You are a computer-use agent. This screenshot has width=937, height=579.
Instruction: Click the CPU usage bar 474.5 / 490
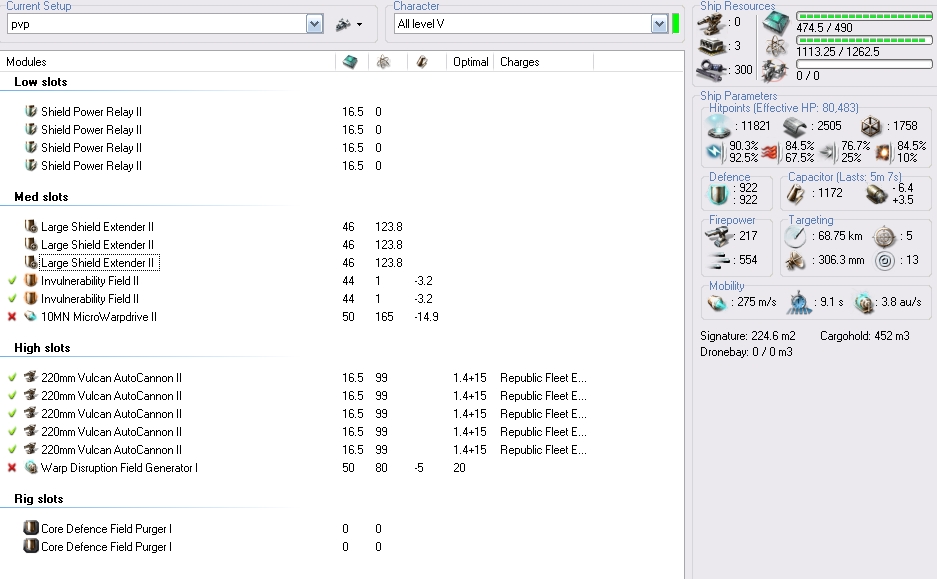tap(864, 16)
